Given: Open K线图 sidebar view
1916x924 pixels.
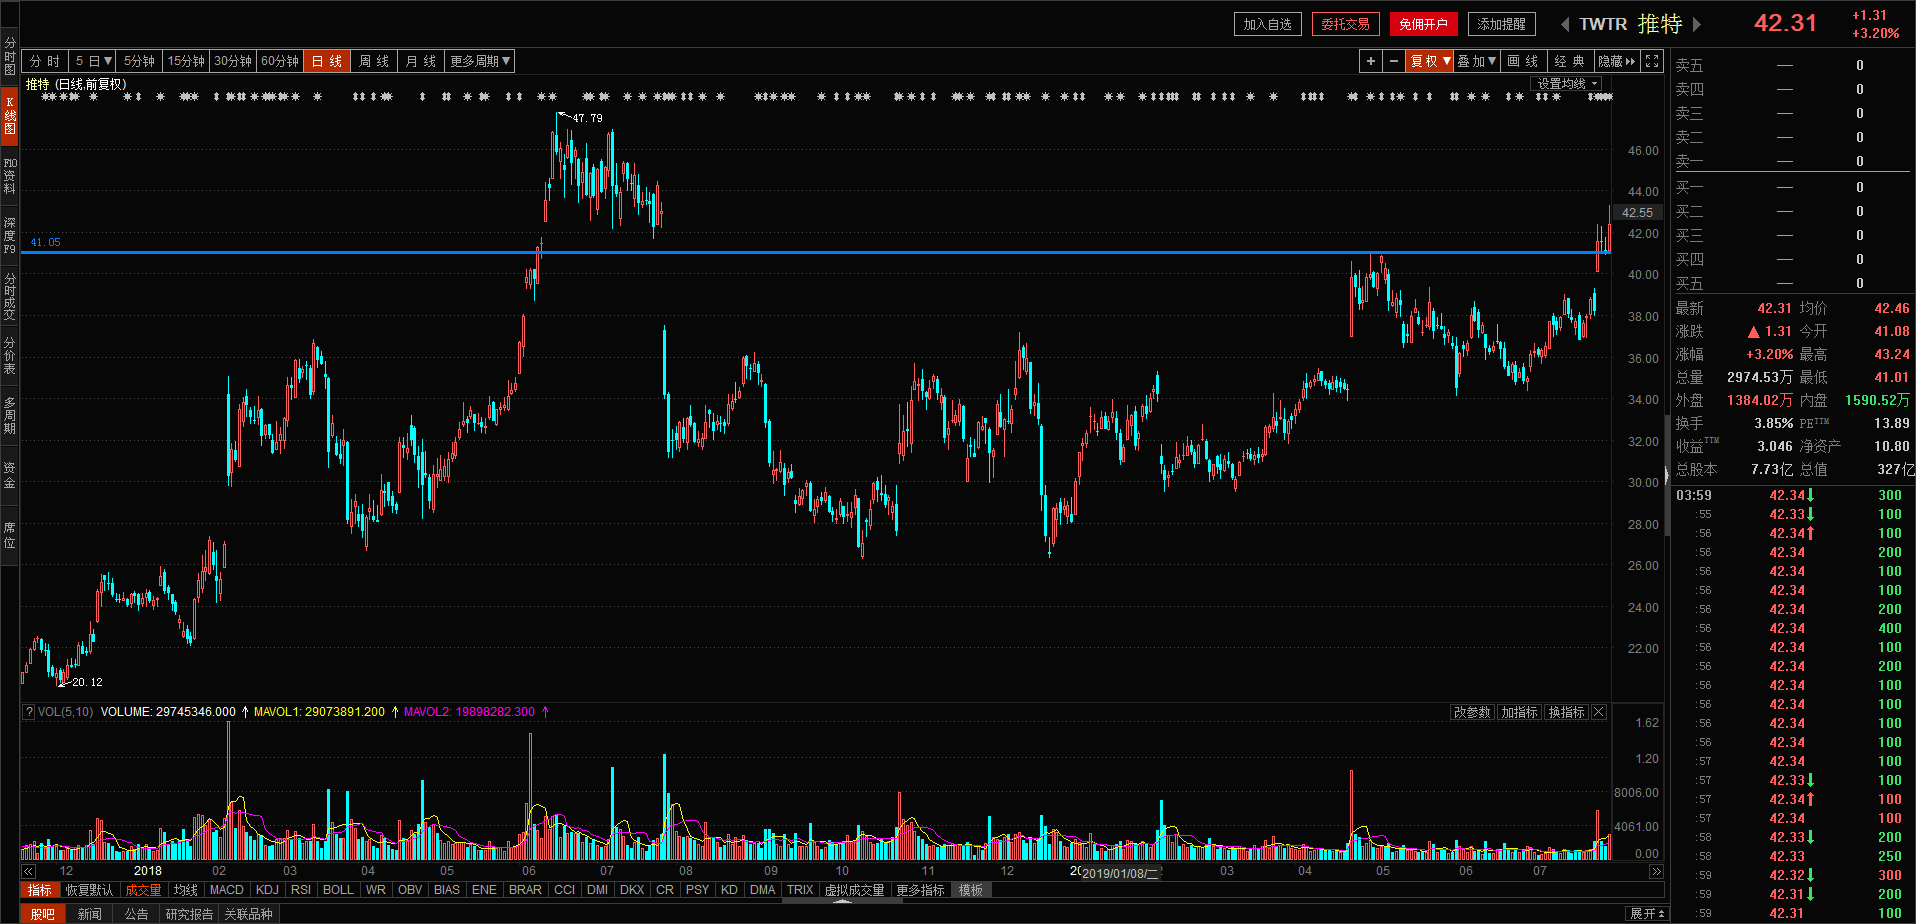Looking at the screenshot, I should (9, 115).
